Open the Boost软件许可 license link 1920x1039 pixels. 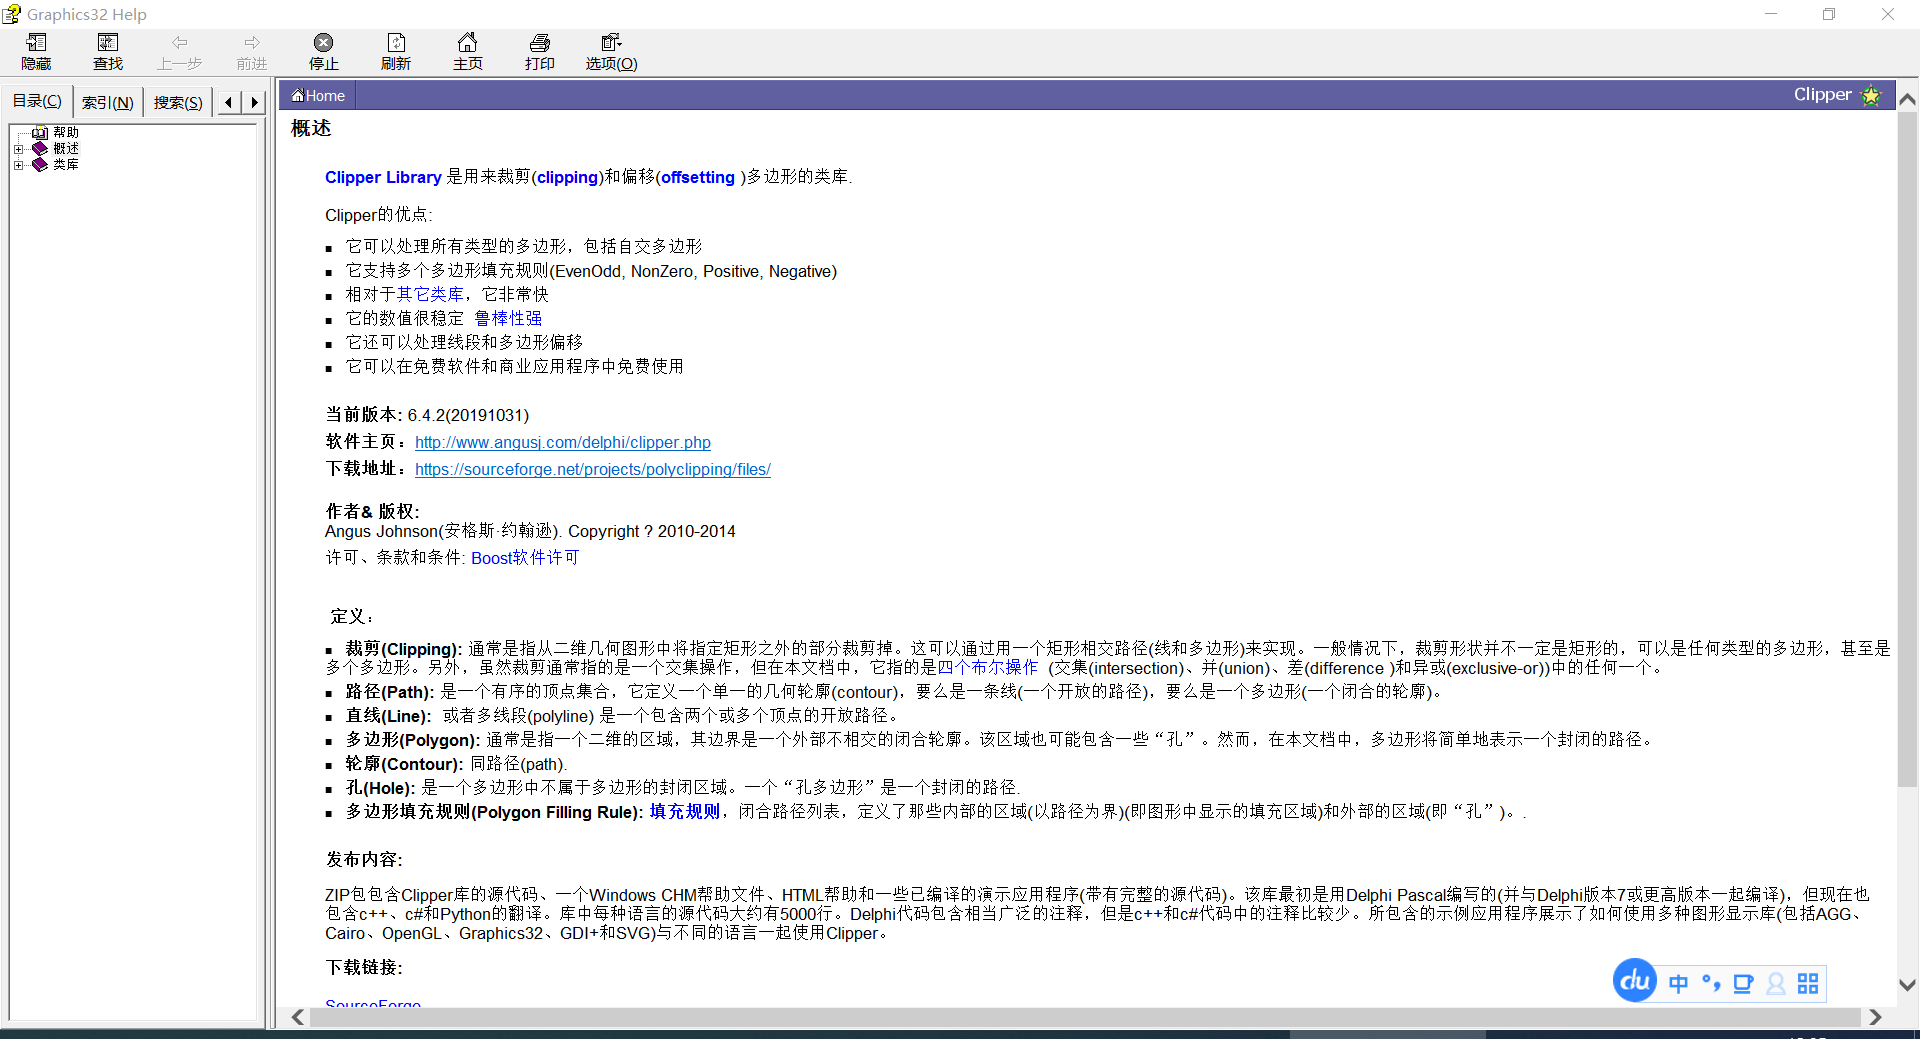pyautogui.click(x=525, y=558)
